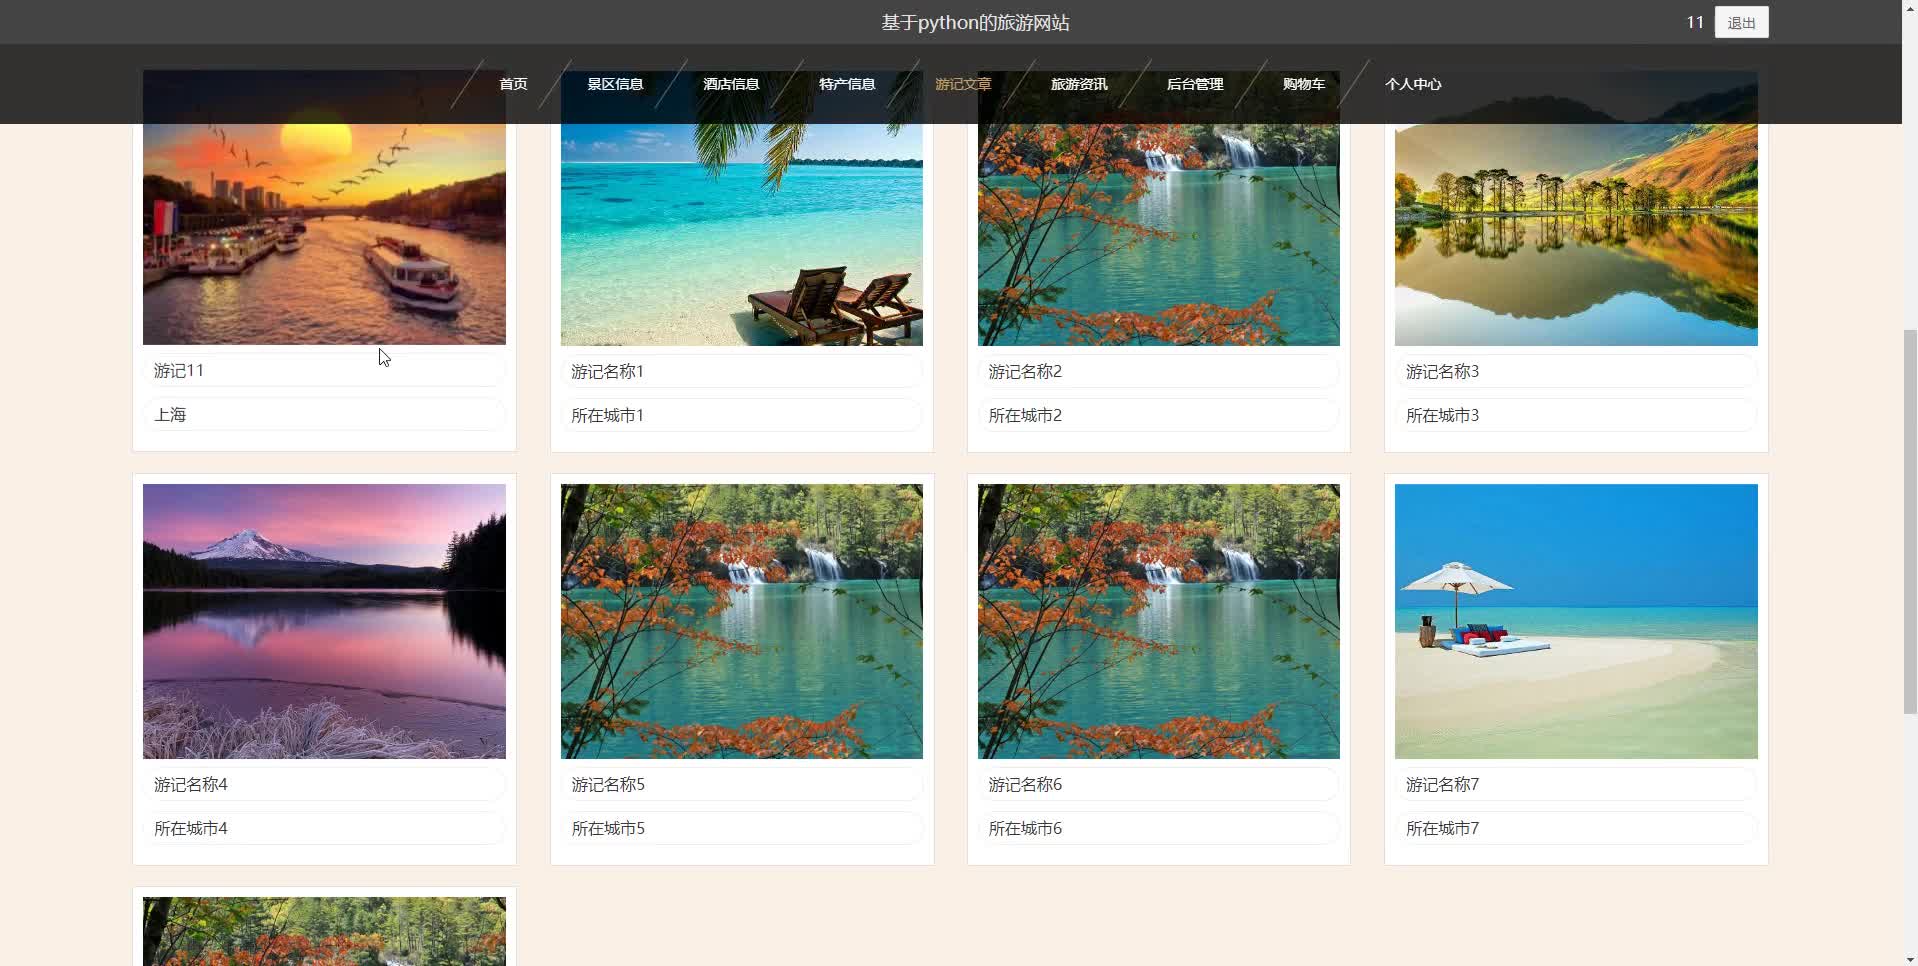Go to 后台管理 in navigation

coord(1195,84)
